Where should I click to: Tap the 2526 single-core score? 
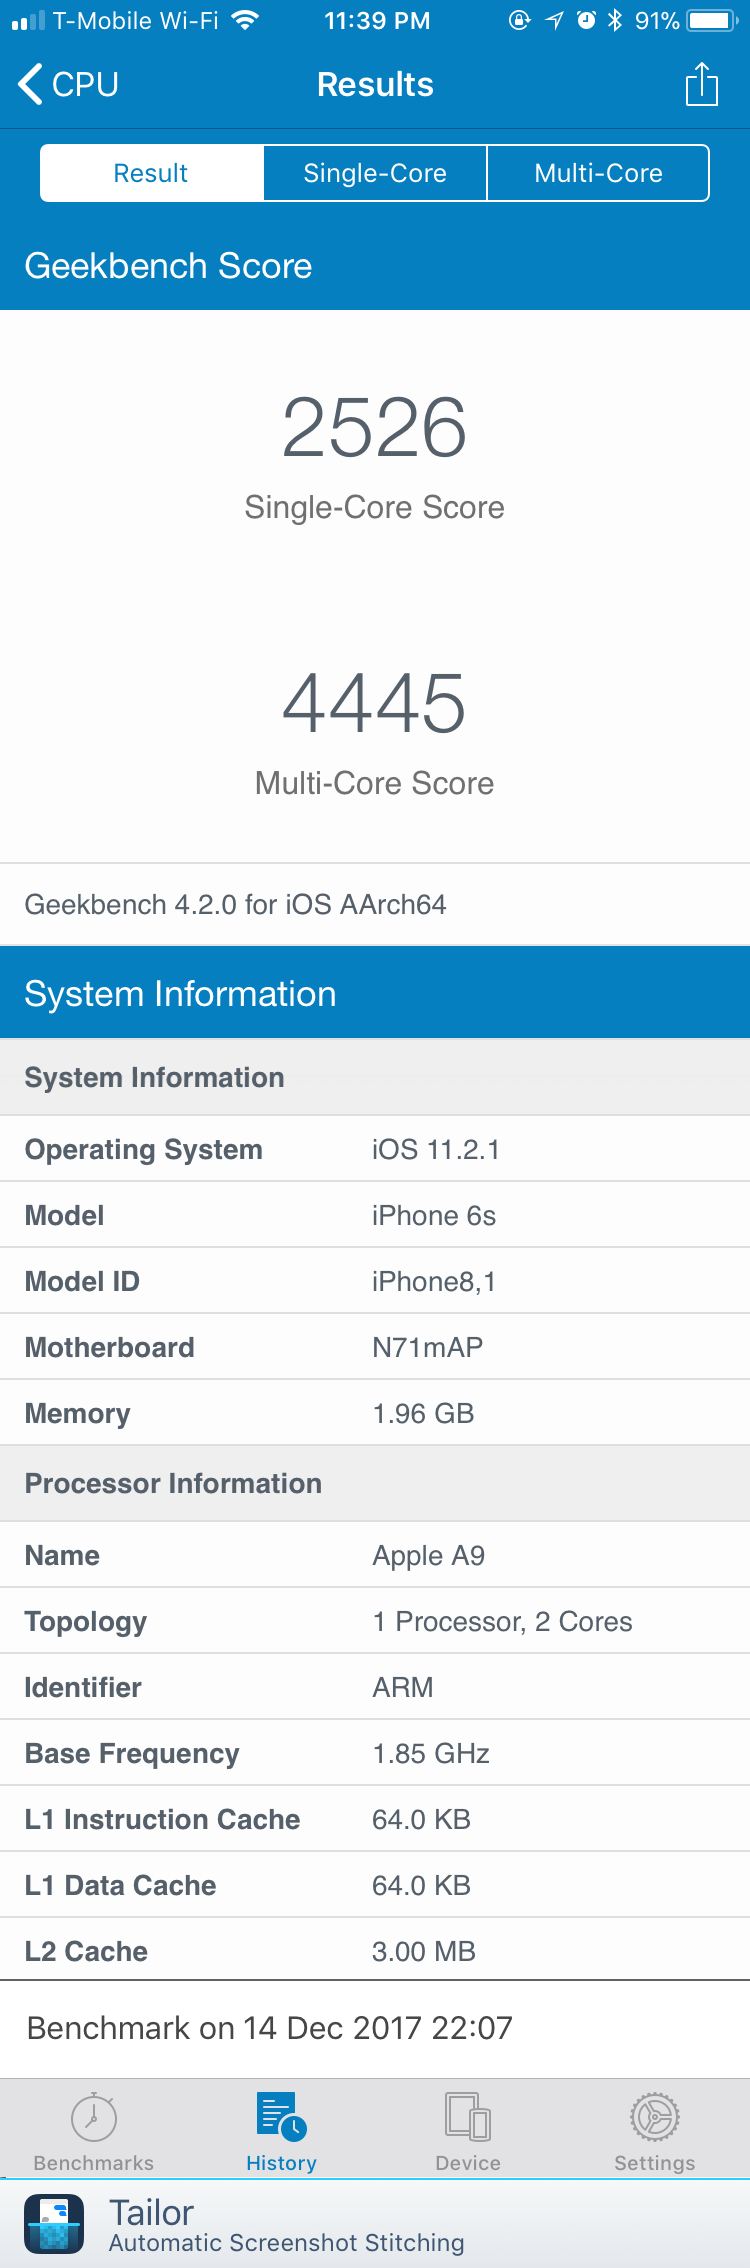pyautogui.click(x=375, y=427)
